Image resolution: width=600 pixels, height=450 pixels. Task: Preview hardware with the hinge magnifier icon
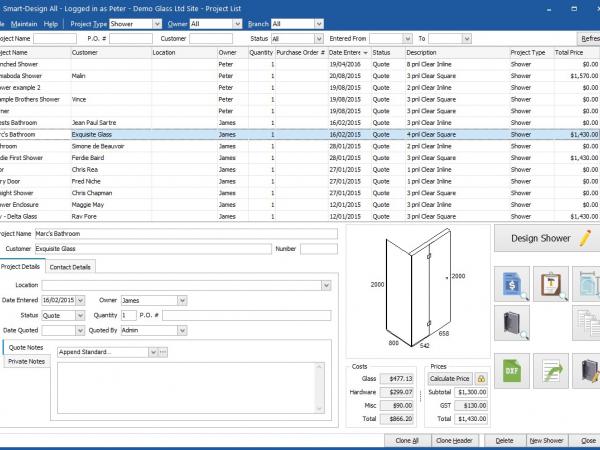[x=512, y=323]
